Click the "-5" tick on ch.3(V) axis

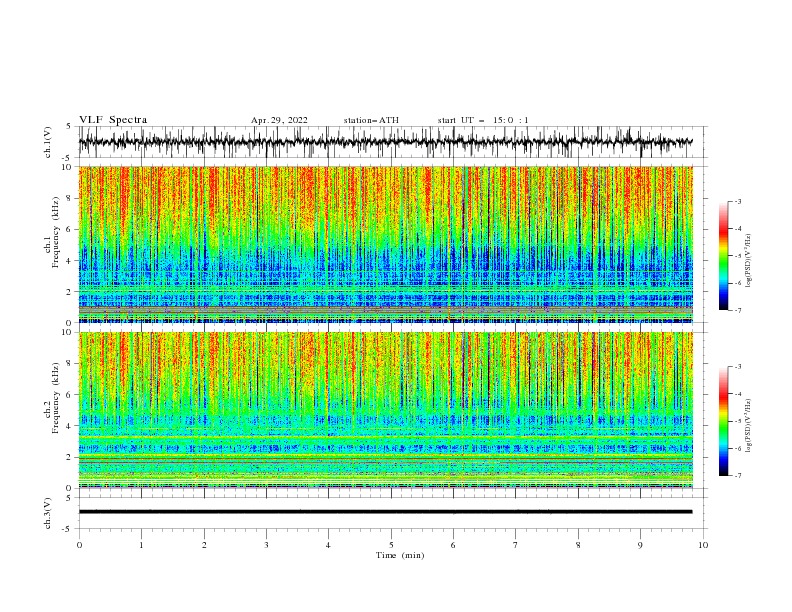(x=68, y=529)
